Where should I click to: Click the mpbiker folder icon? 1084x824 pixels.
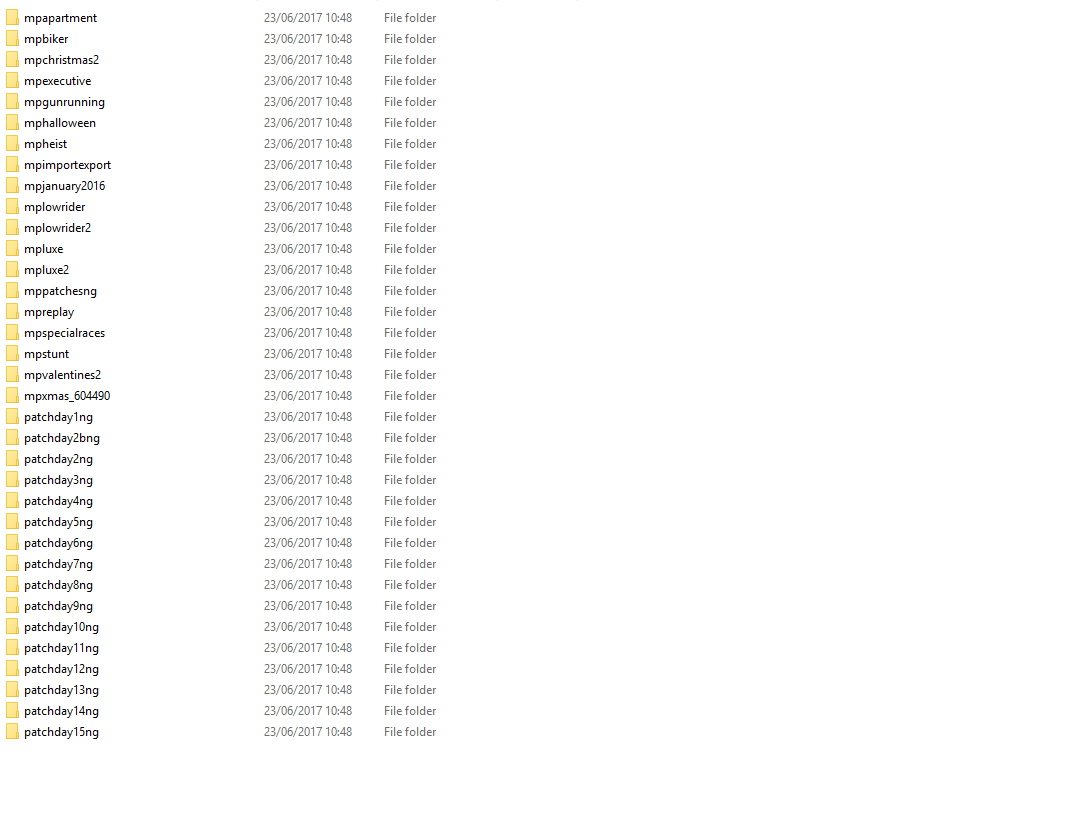click(x=12, y=39)
